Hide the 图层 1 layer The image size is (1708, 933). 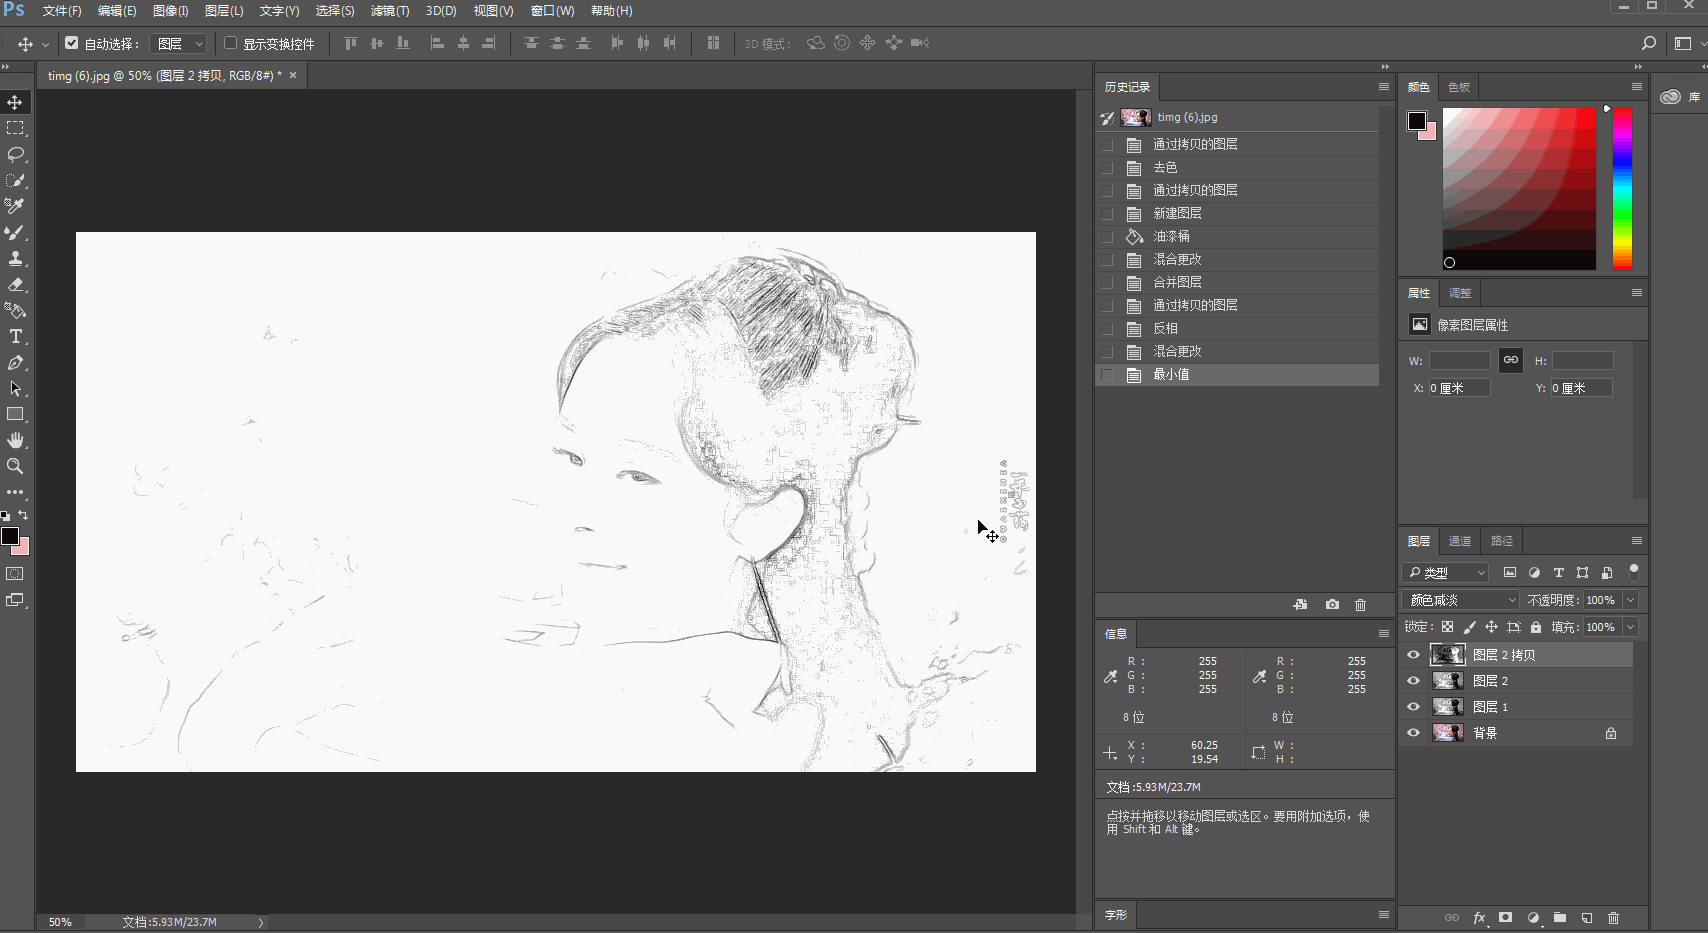(x=1413, y=706)
